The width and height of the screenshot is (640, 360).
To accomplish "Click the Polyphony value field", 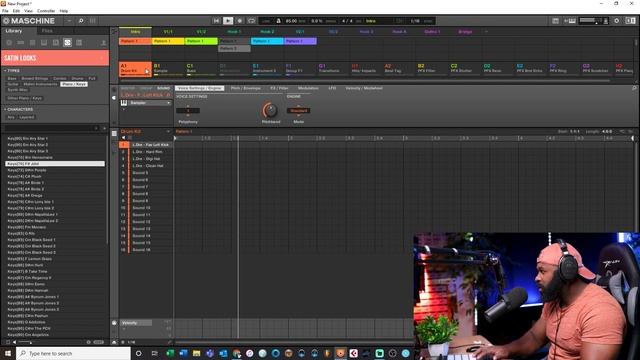I will pyautogui.click(x=188, y=111).
